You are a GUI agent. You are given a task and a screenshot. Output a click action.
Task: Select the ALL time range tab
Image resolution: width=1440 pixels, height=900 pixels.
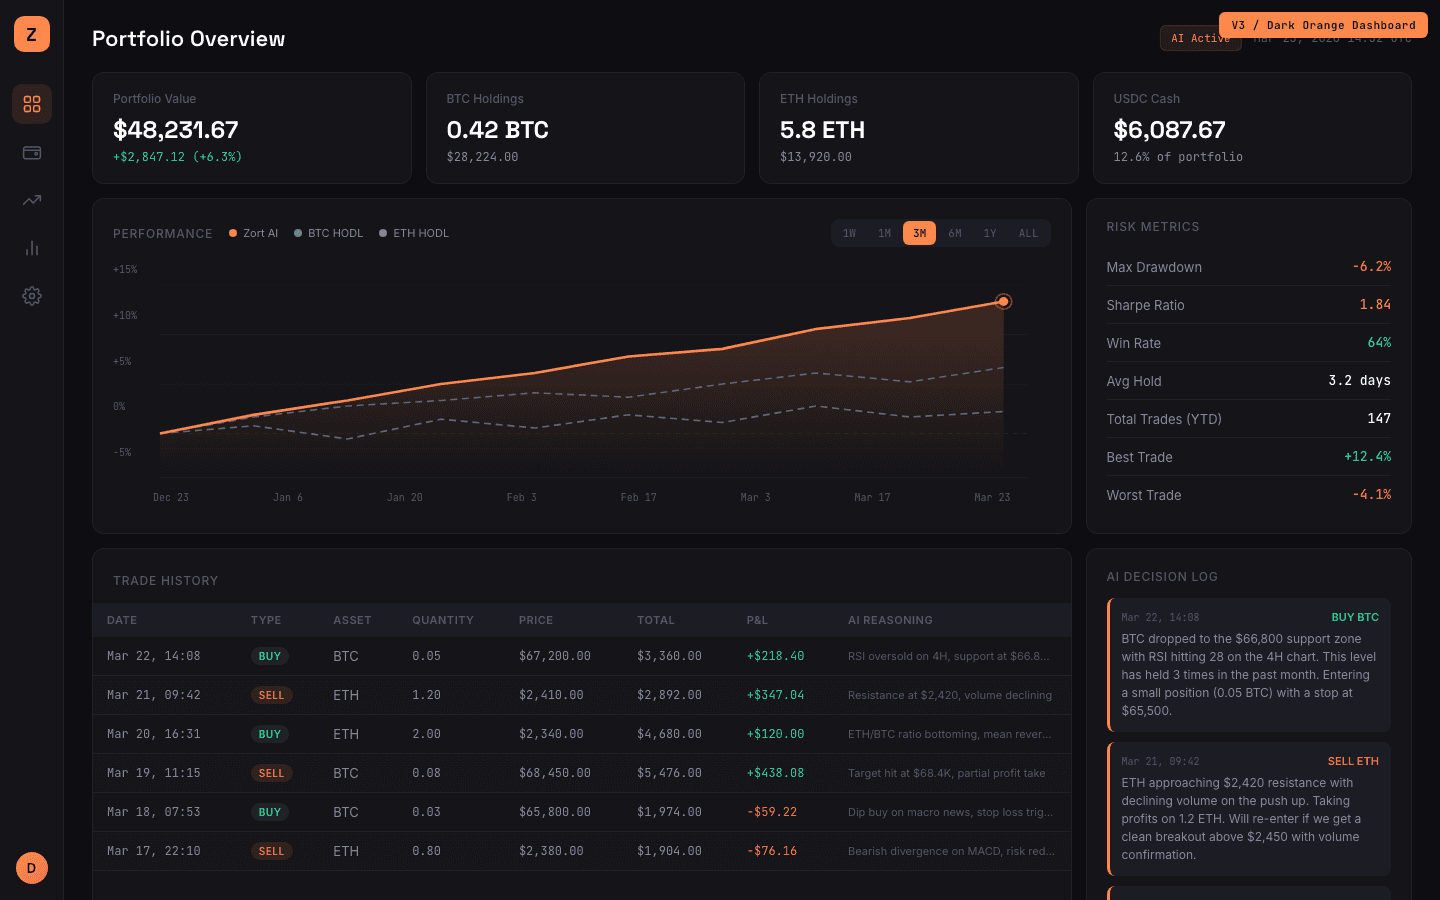click(1028, 232)
